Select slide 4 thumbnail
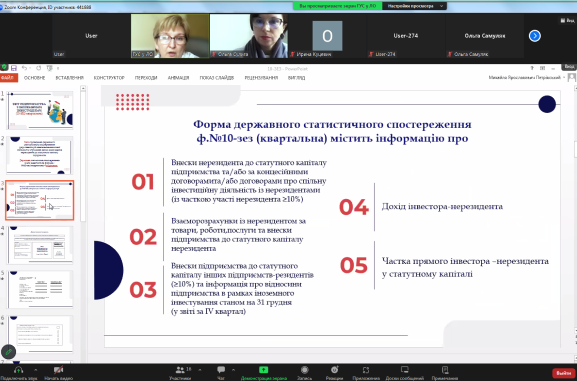This screenshot has height=381, width=577. (39, 245)
